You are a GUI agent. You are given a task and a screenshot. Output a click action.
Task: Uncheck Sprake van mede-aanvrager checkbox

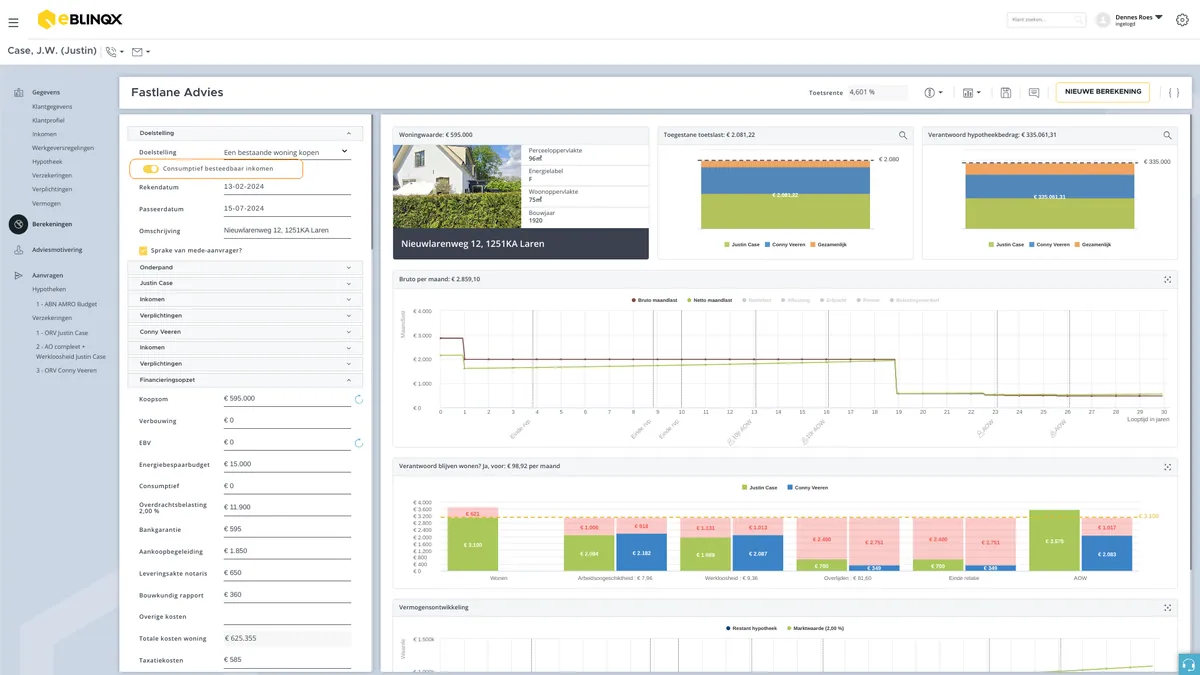pyautogui.click(x=143, y=251)
